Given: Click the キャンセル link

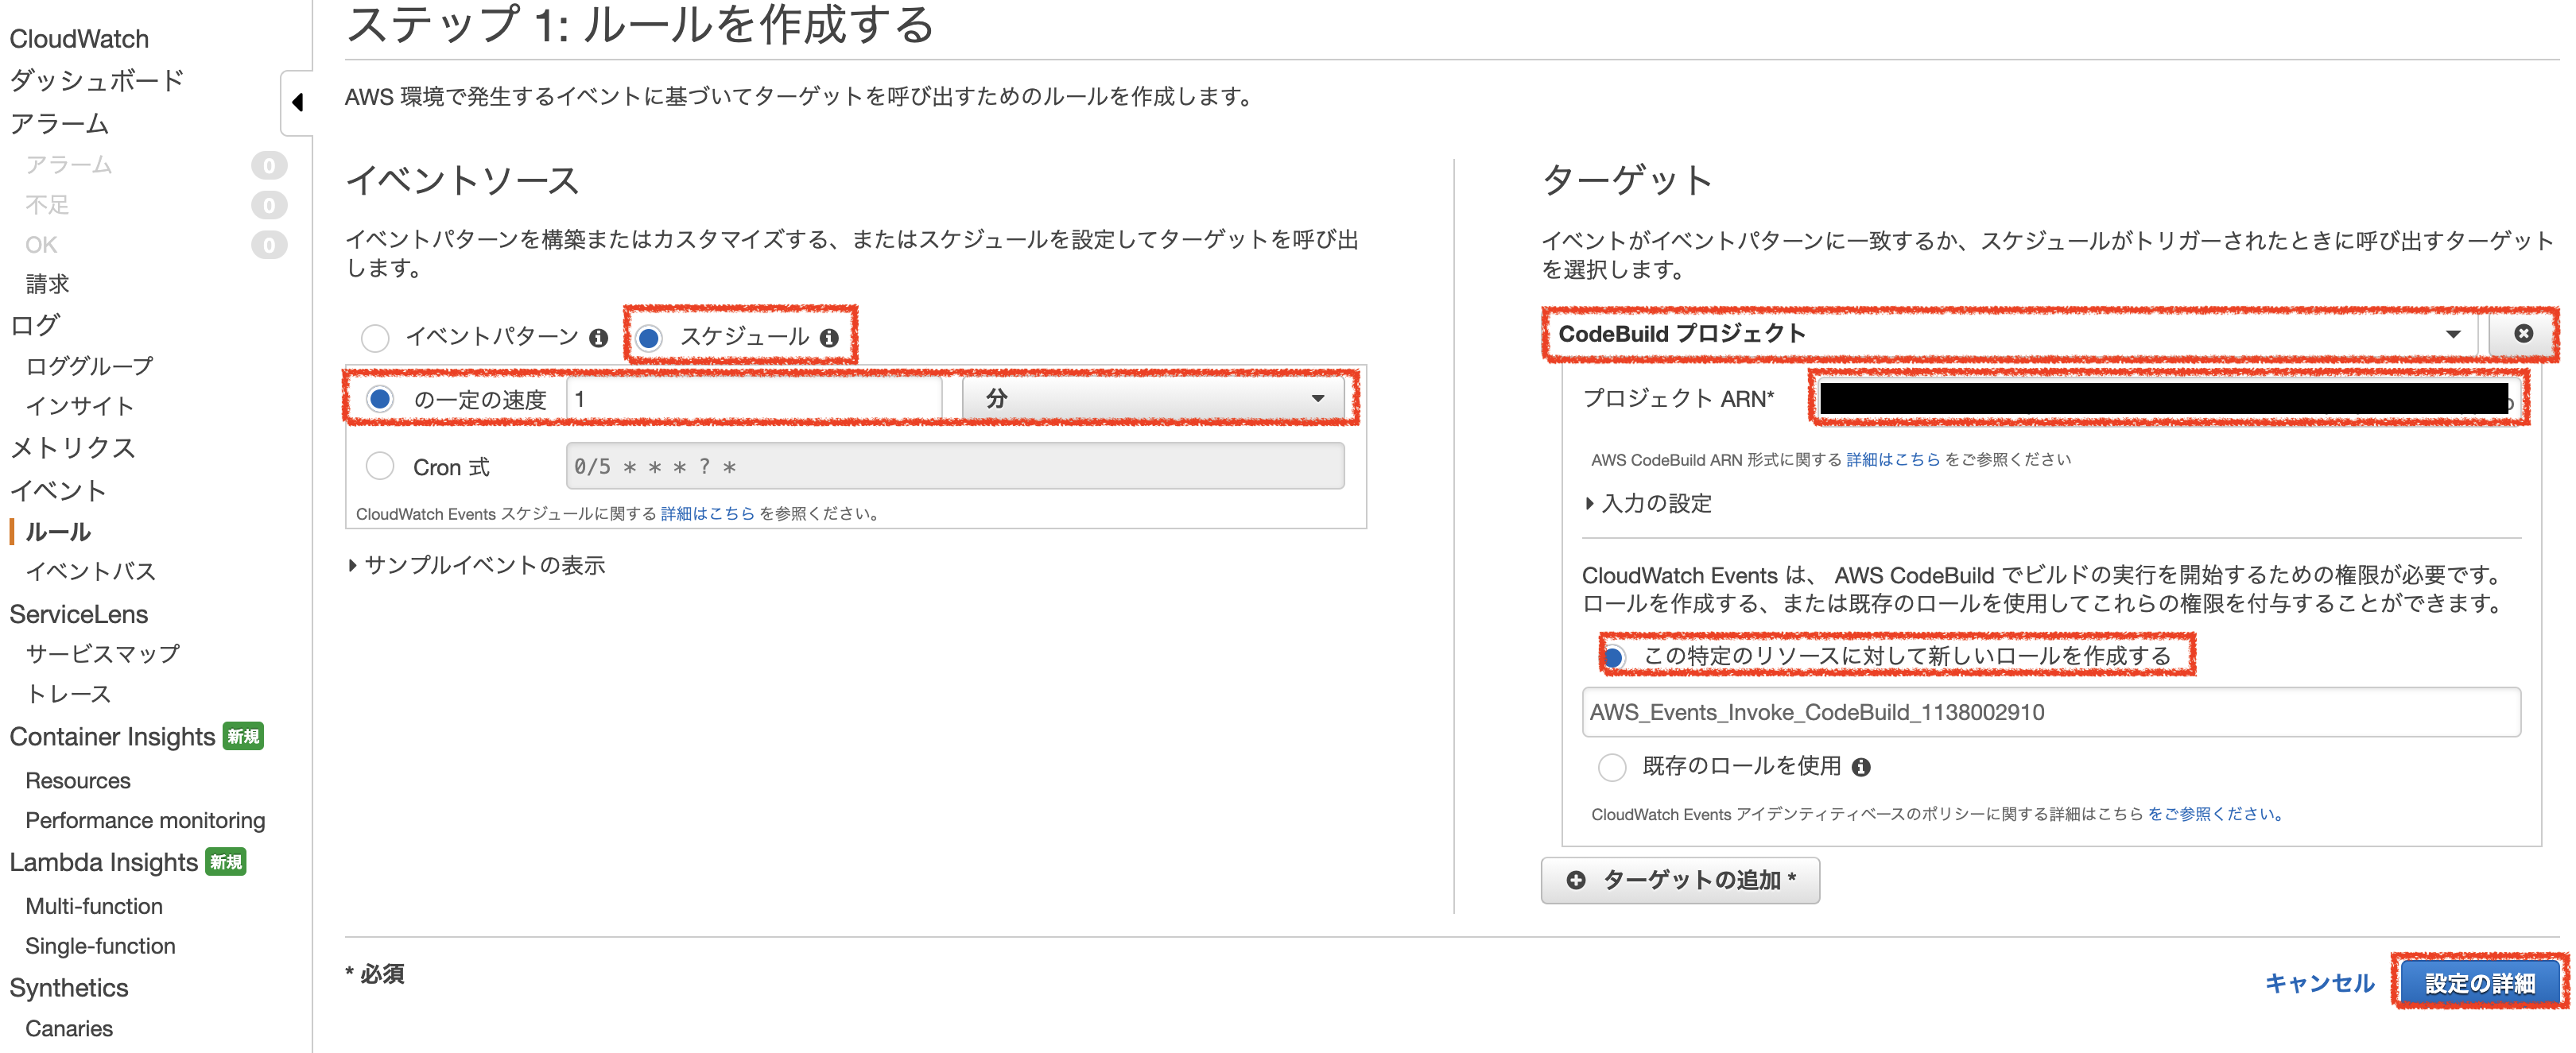Looking at the screenshot, I should (2319, 983).
